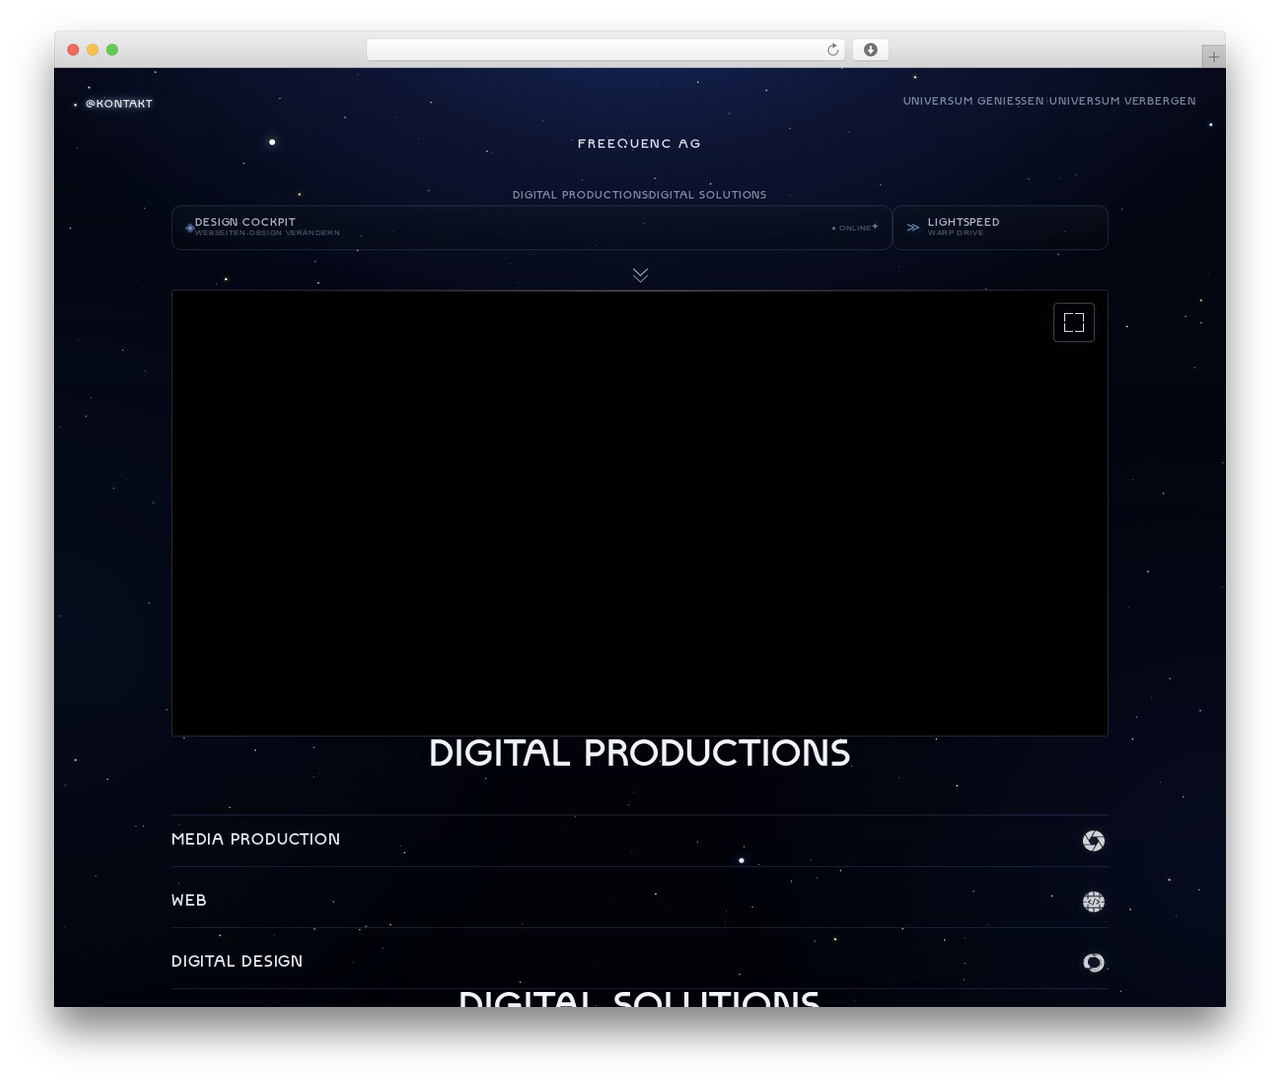The height and width of the screenshot is (1084, 1280).
Task: Go to Digital Solutions in the nav
Action: [x=707, y=195]
